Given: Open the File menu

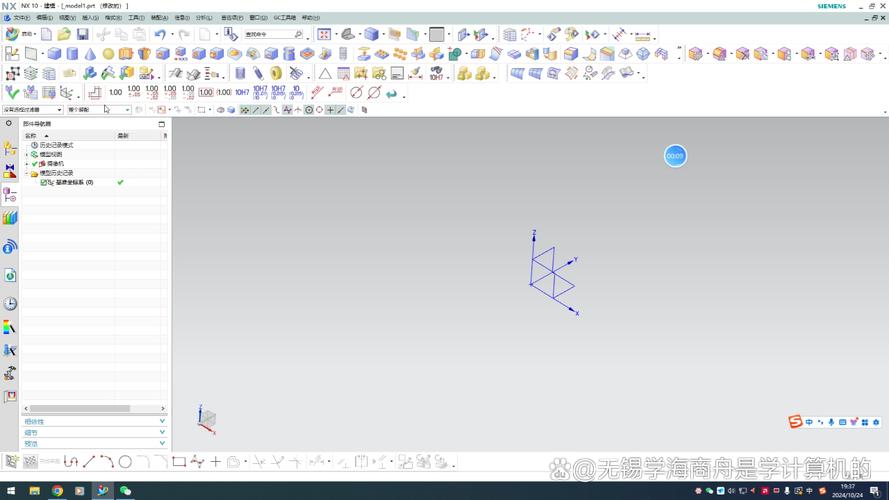Looking at the screenshot, I should (x=18, y=17).
